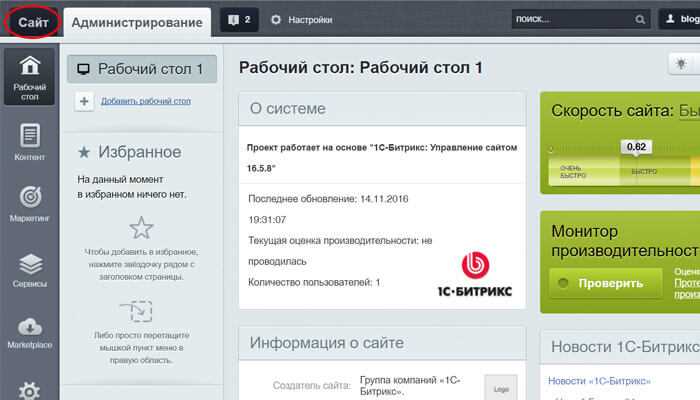Select Рабочий стол in sidebar
Viewport: 700px width, 400px height.
[29, 77]
